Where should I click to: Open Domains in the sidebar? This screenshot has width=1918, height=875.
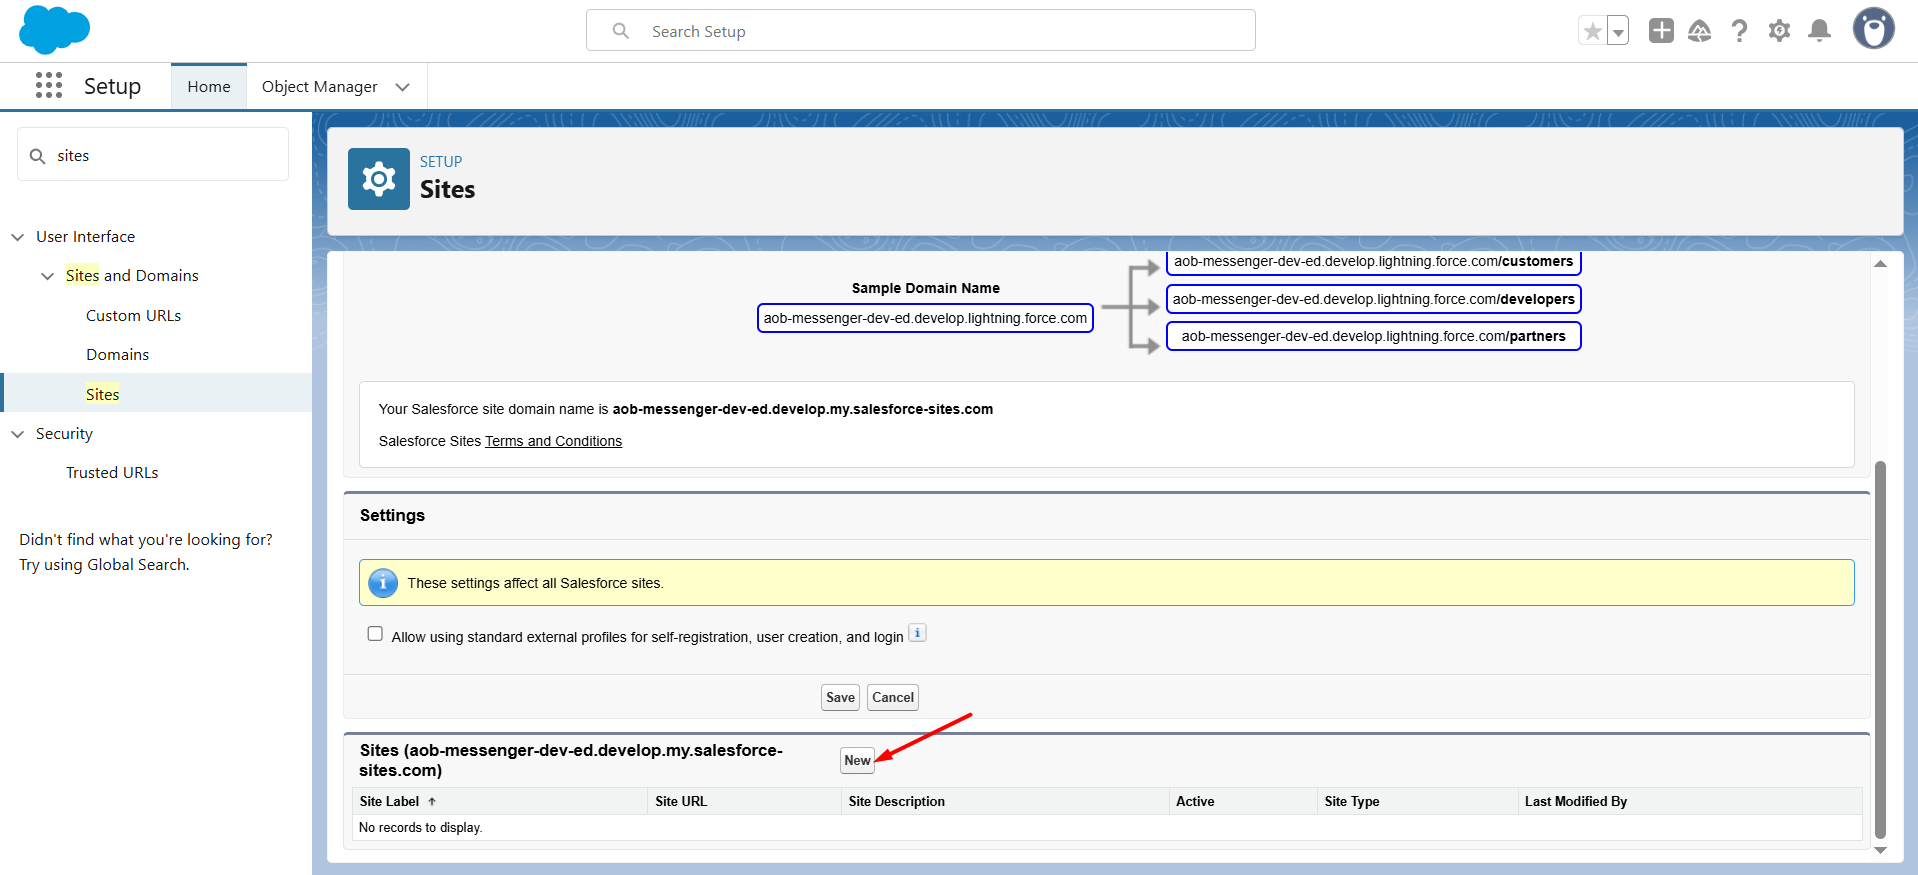pos(118,354)
